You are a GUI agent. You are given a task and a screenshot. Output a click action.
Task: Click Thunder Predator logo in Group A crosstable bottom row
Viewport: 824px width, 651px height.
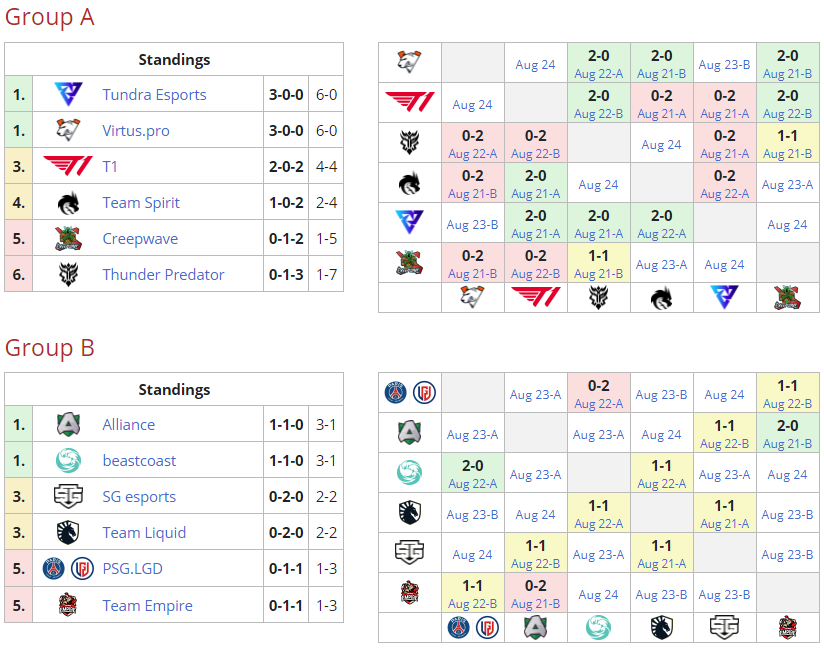(x=598, y=297)
